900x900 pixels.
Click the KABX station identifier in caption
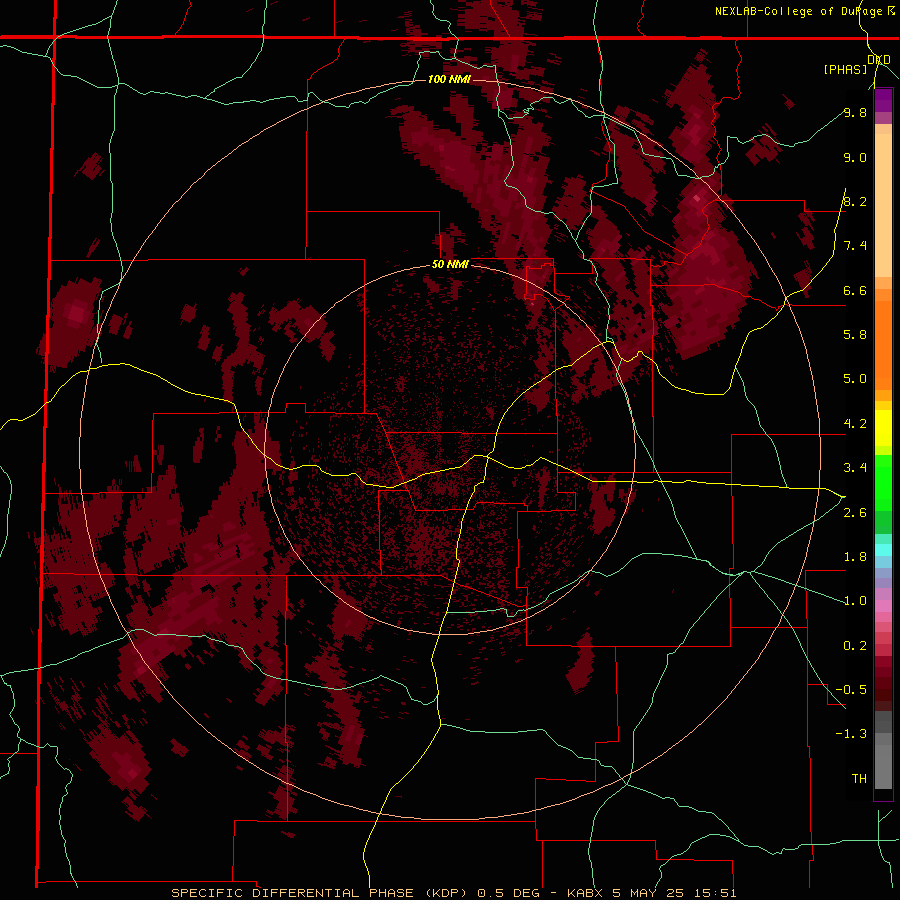tap(585, 893)
